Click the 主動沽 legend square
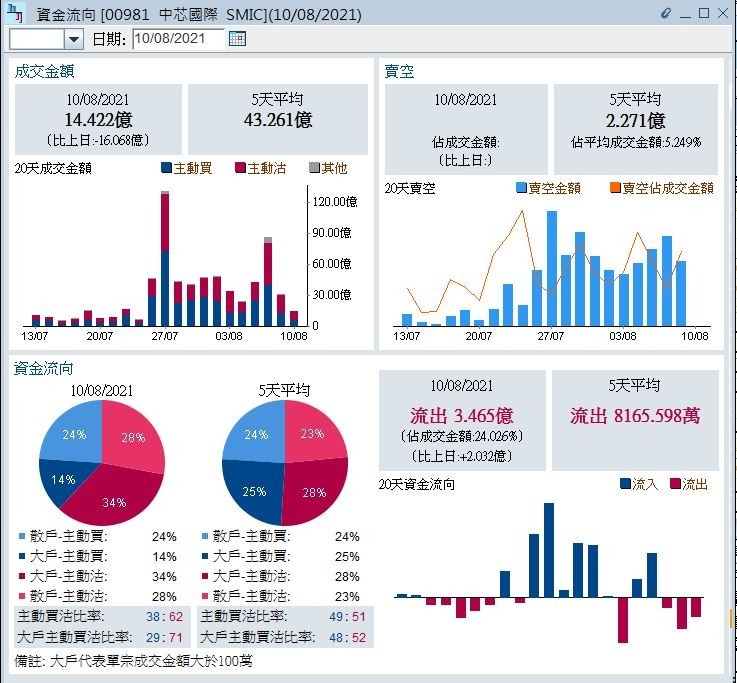 [x=240, y=168]
